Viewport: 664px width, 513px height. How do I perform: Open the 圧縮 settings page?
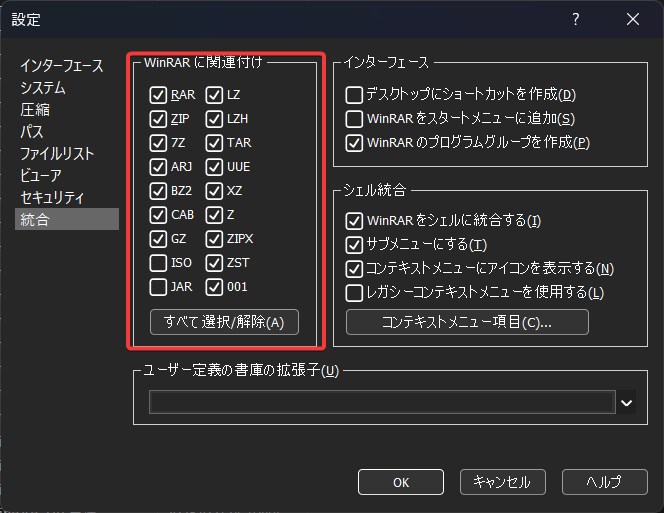coord(35,110)
